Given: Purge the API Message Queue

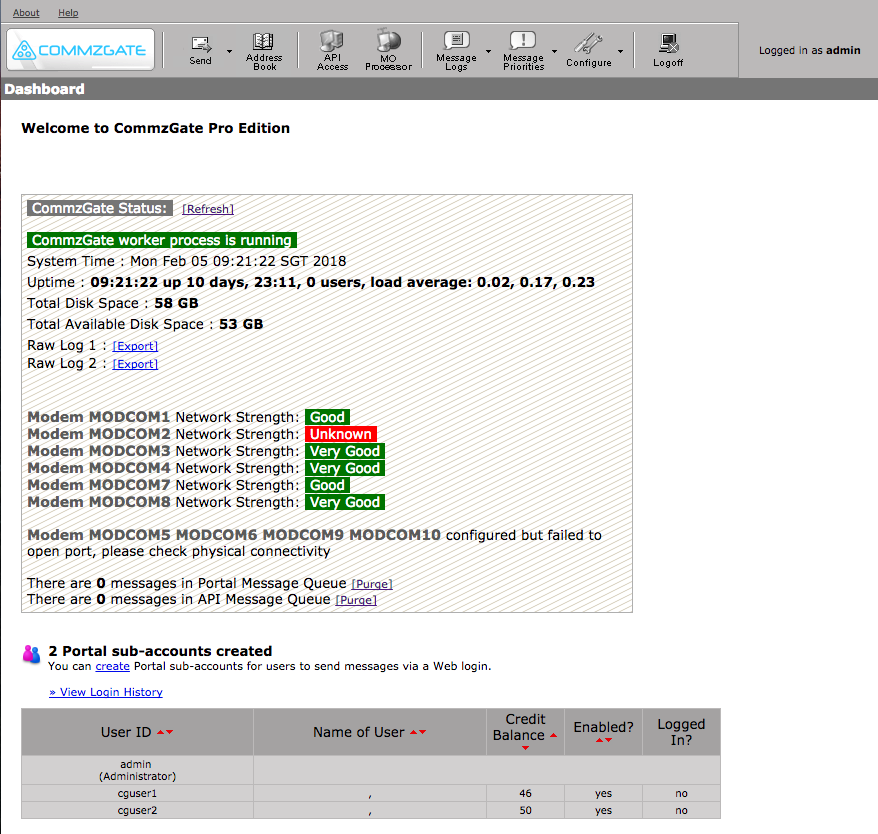Looking at the screenshot, I should [356, 600].
